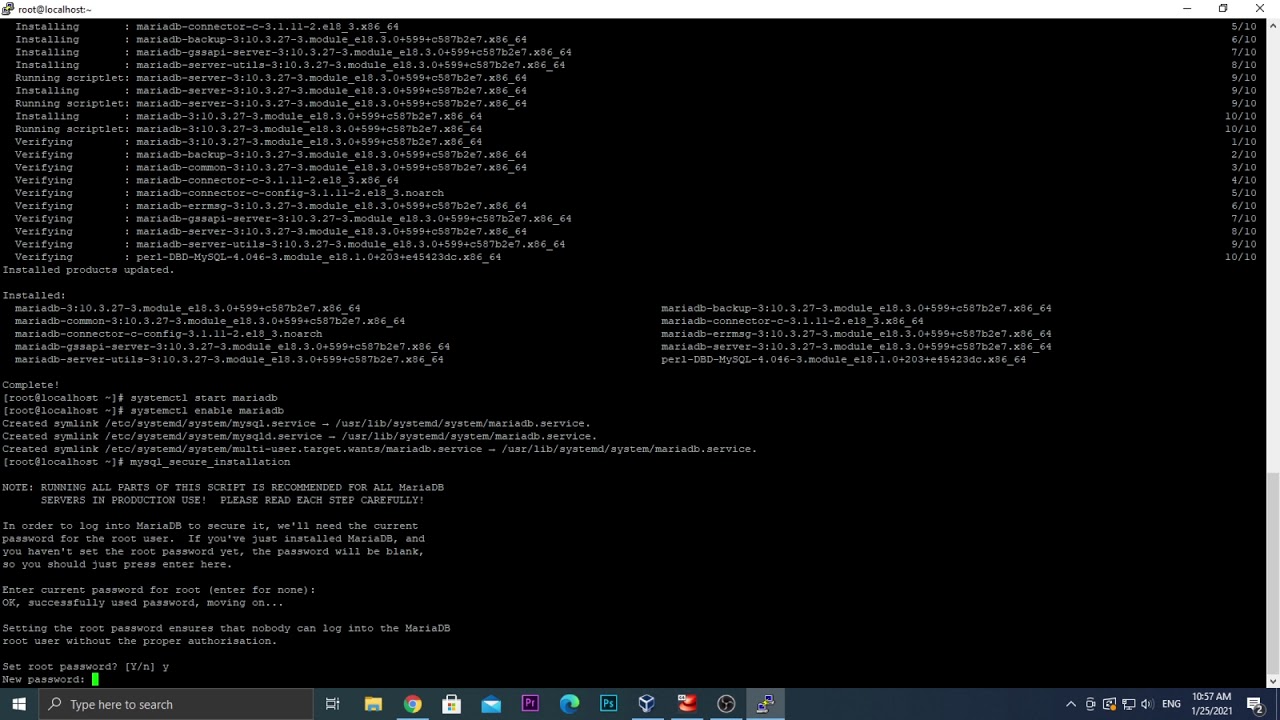
Task: Click the installed mariadb-connector-c-config package entry
Action: (168, 334)
